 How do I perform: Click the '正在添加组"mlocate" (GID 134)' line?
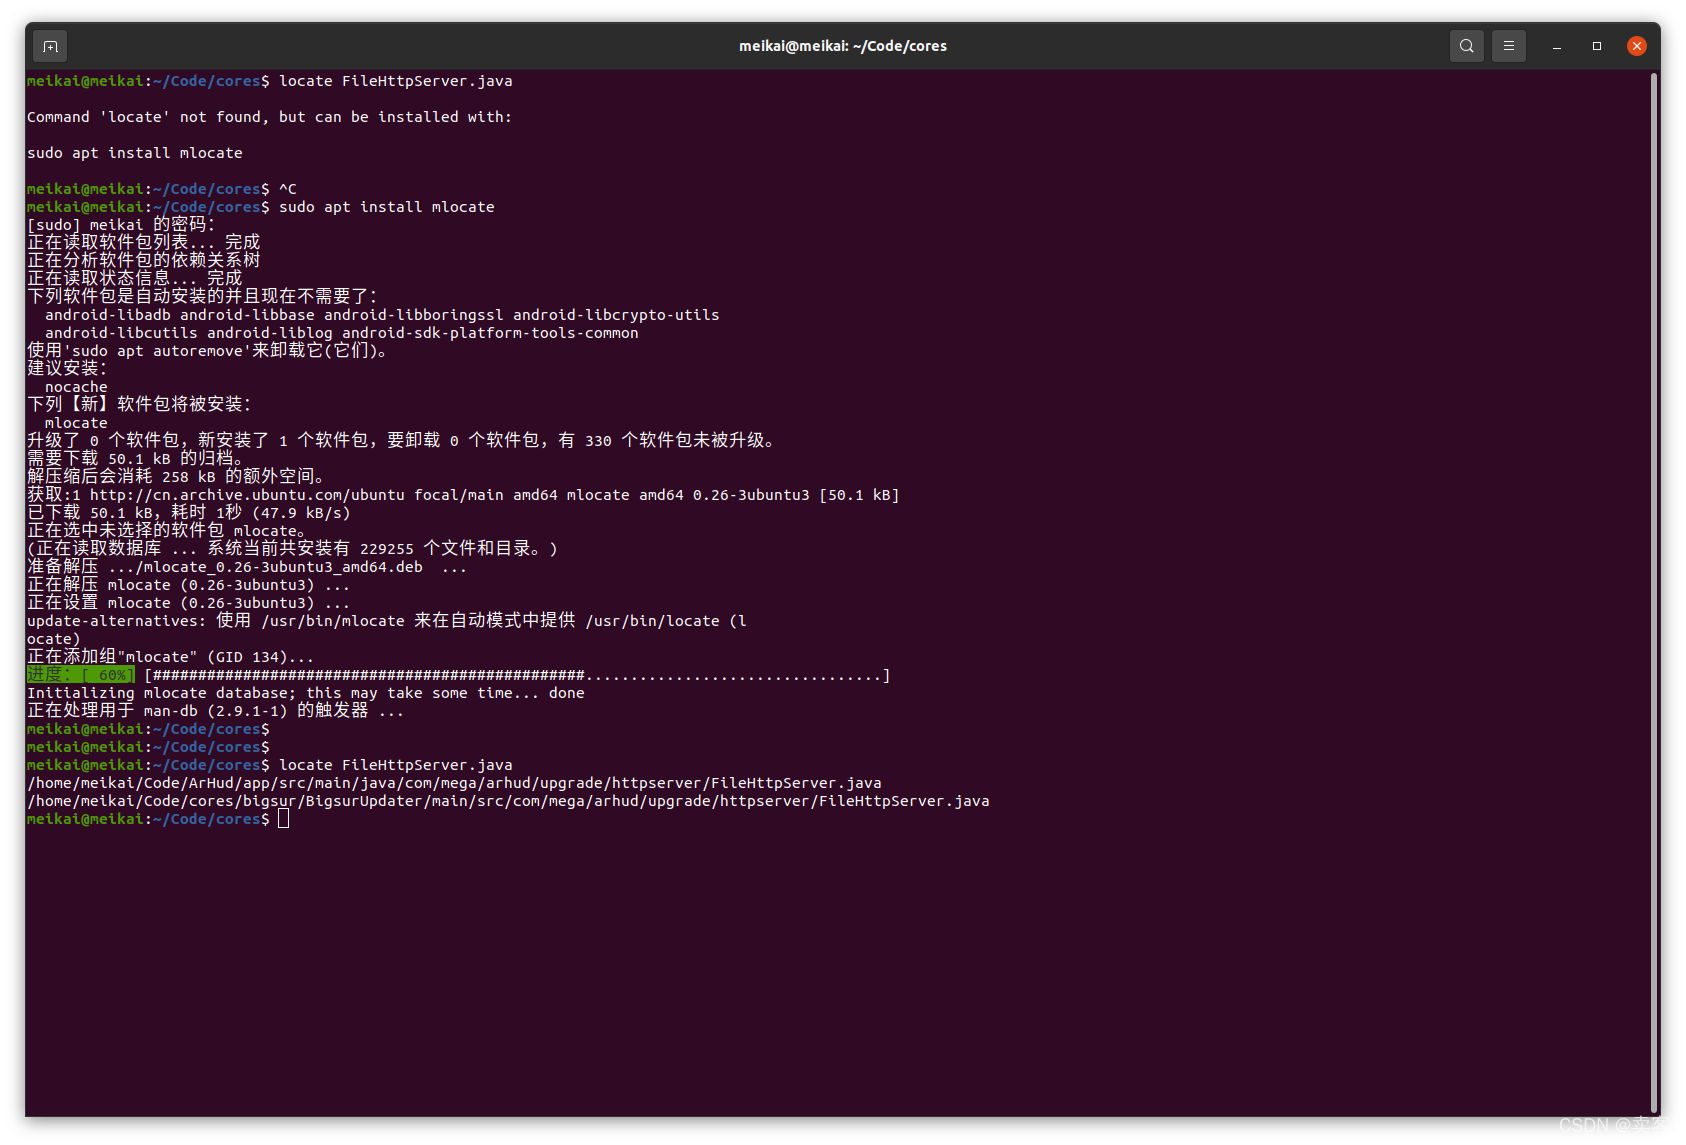[x=170, y=657]
